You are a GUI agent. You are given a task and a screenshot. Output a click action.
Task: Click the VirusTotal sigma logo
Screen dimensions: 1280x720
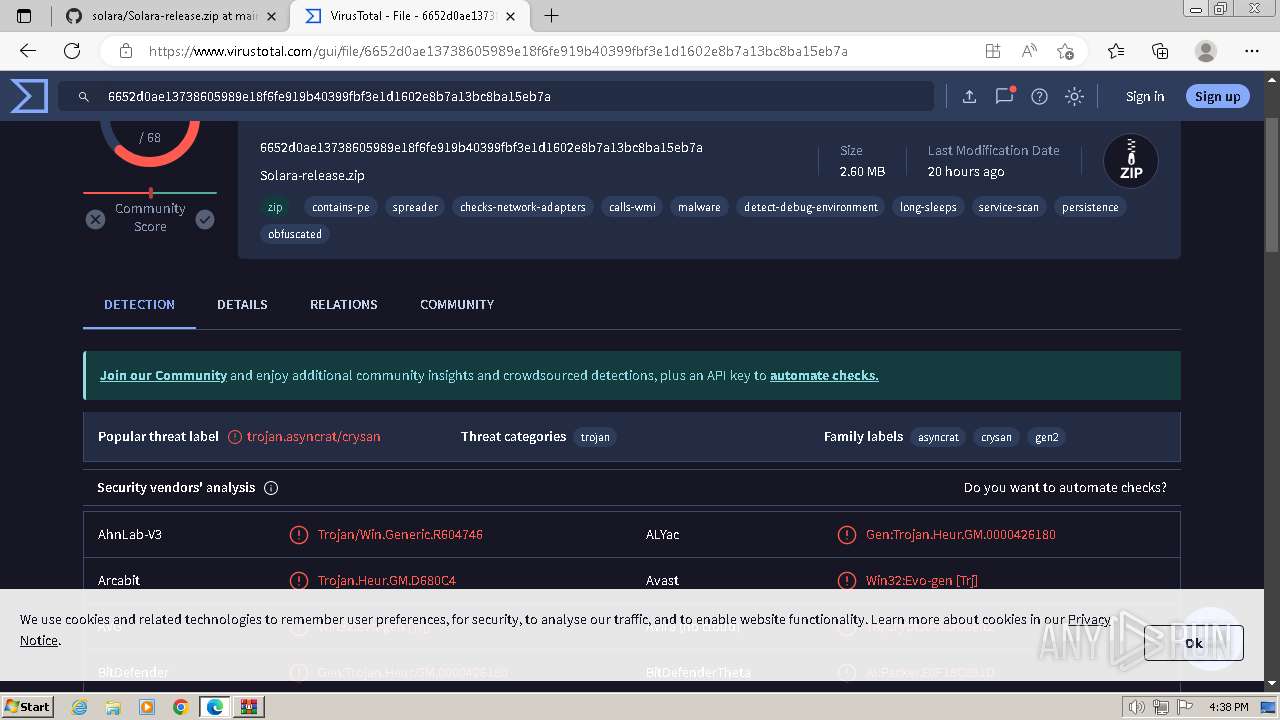pyautogui.click(x=29, y=96)
